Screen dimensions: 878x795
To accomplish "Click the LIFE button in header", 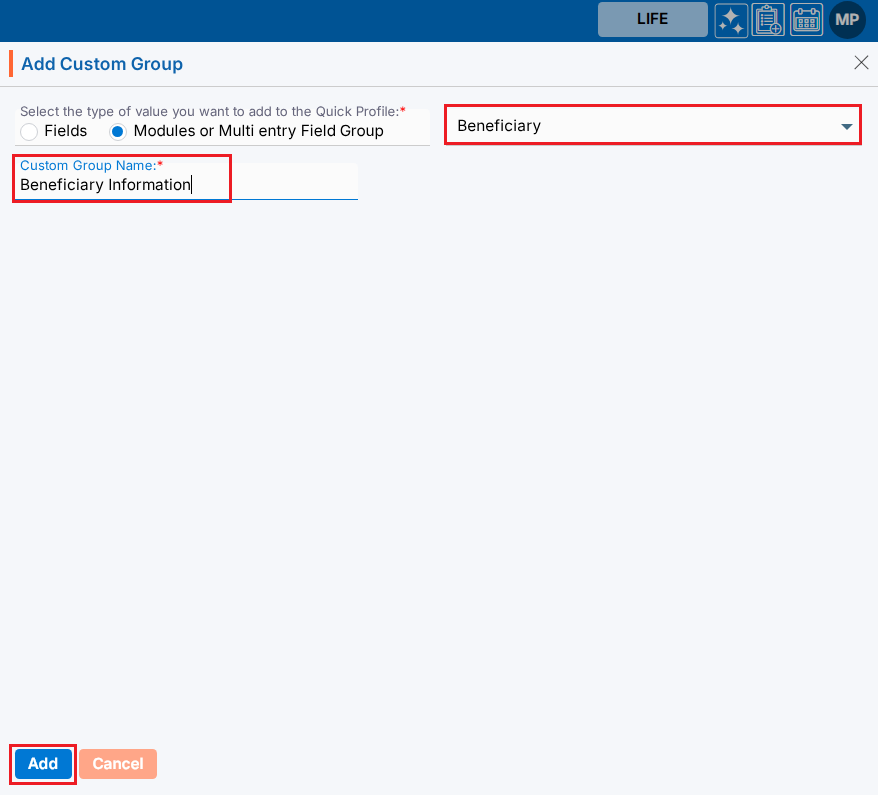I will [x=652, y=19].
